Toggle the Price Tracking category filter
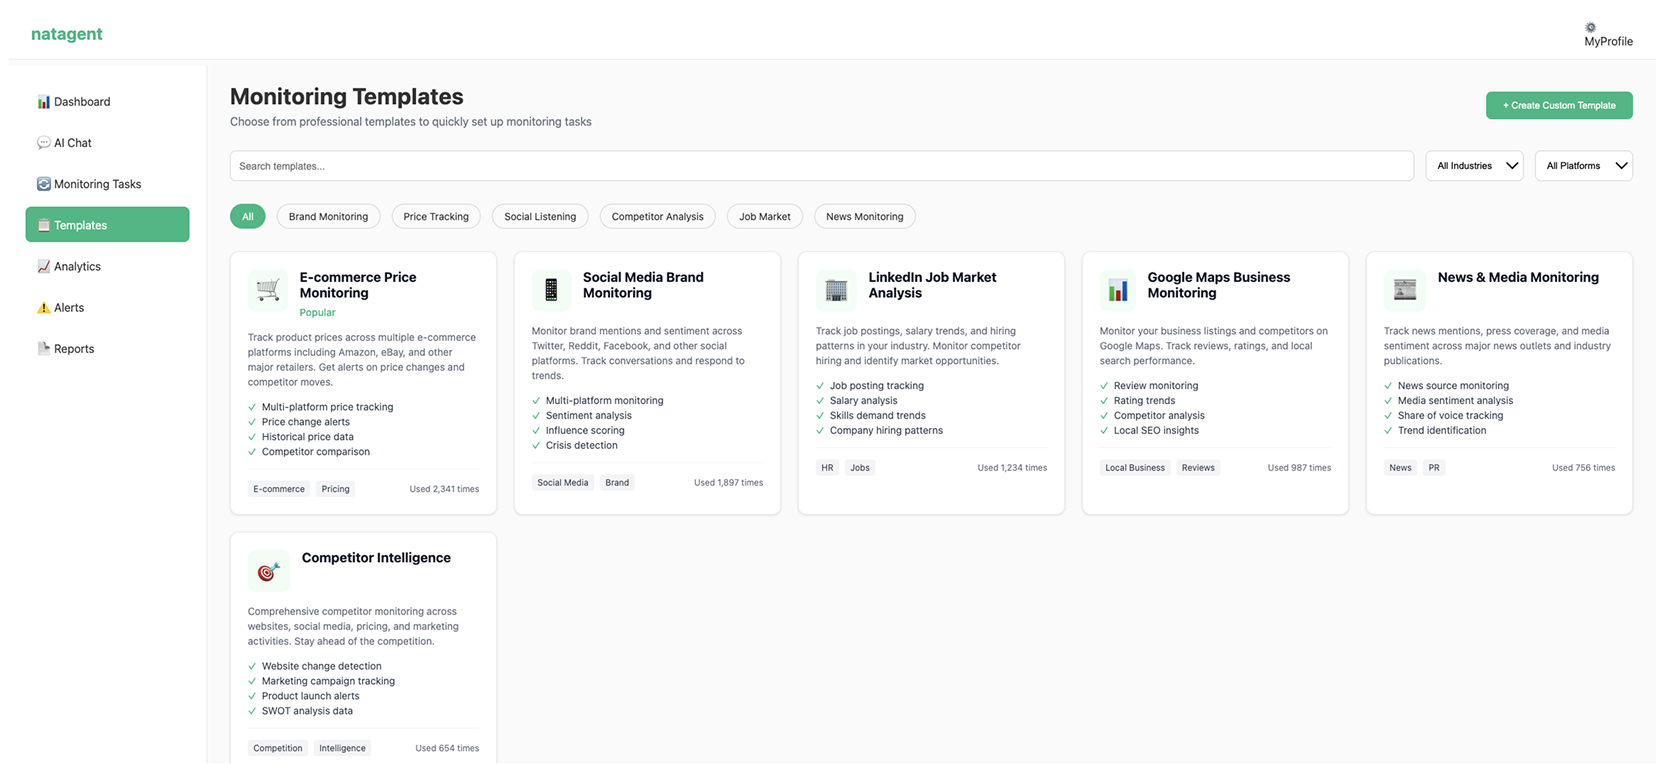 click(x=436, y=217)
